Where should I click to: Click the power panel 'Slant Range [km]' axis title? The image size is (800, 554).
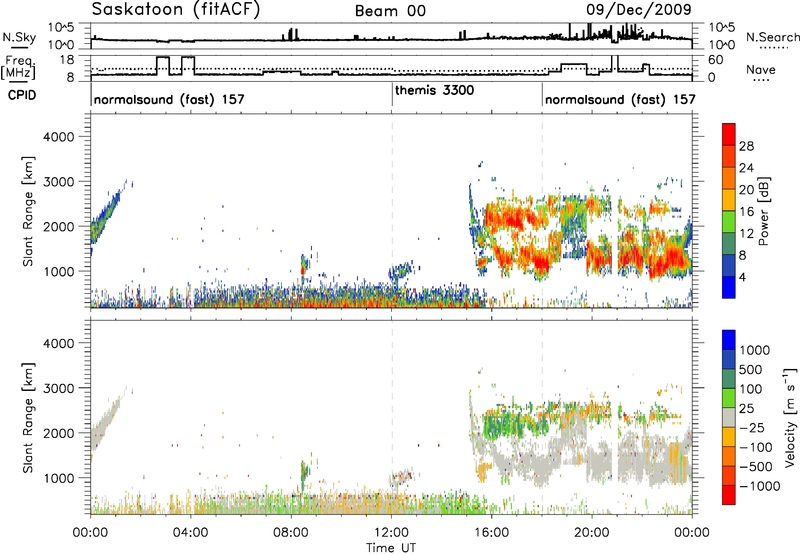point(28,211)
